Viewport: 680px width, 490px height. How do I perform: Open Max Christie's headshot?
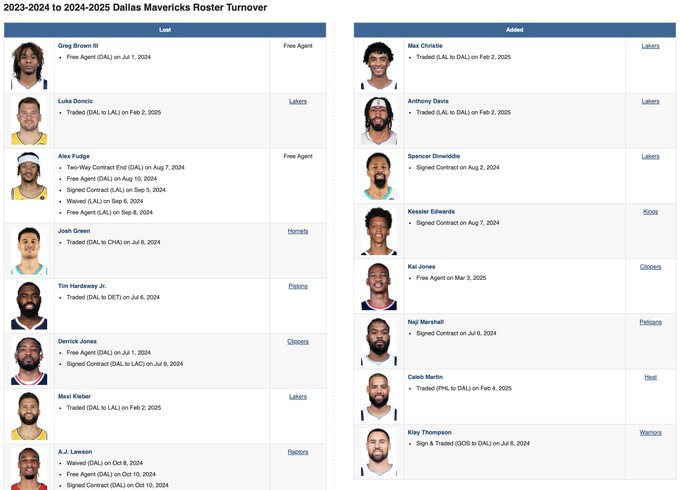(x=379, y=65)
